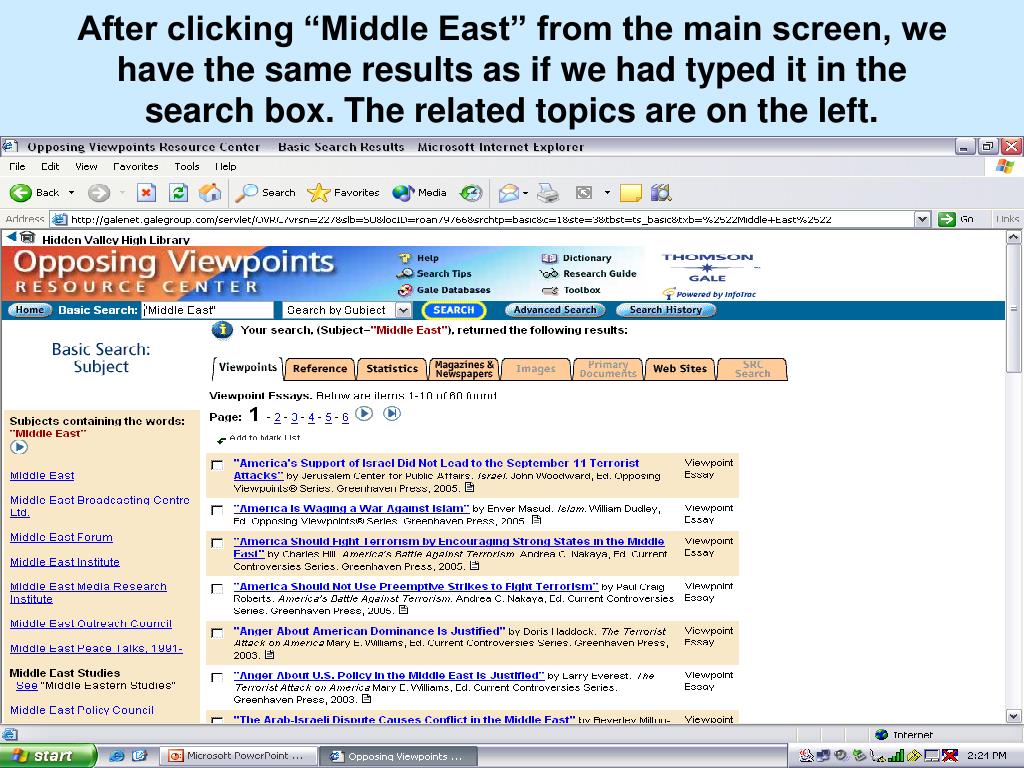Click the Advanced Search button
This screenshot has height=768, width=1024.
(555, 310)
